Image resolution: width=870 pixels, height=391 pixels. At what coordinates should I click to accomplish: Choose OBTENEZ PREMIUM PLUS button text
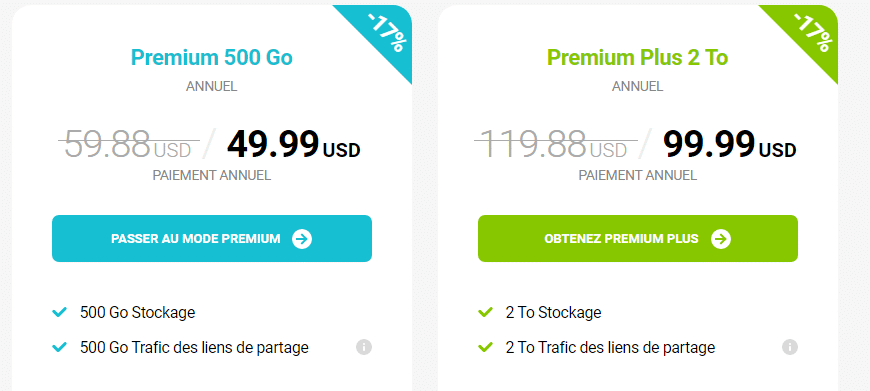click(x=621, y=239)
